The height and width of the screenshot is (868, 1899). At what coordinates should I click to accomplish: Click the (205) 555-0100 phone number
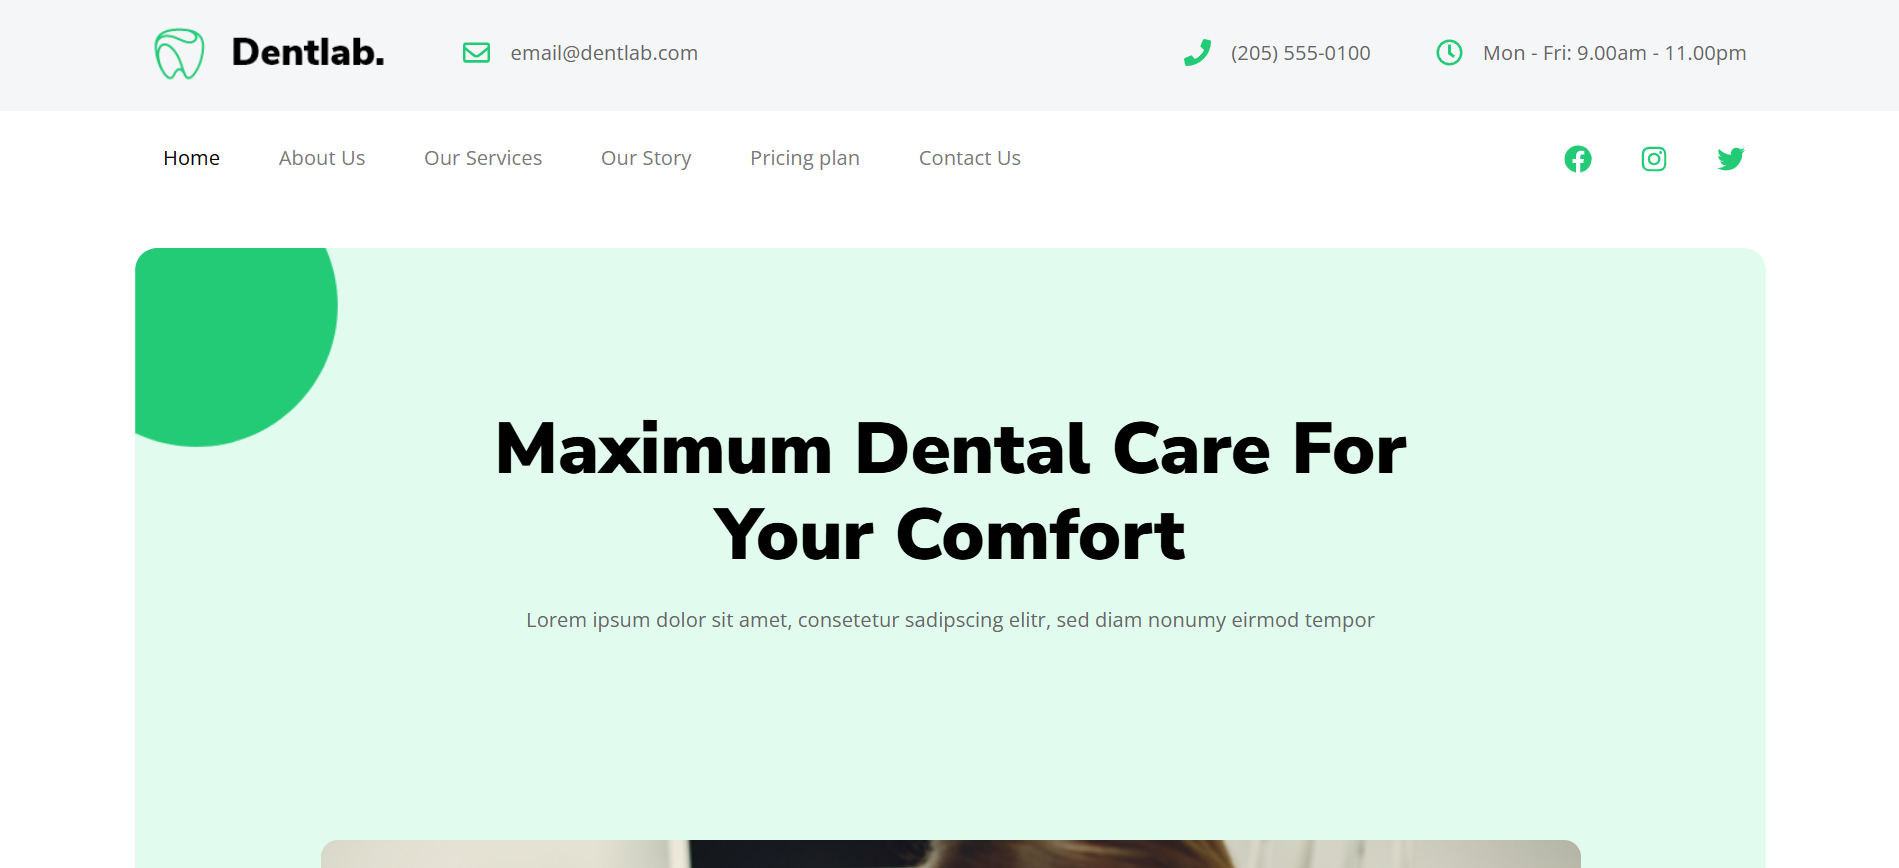tap(1301, 53)
